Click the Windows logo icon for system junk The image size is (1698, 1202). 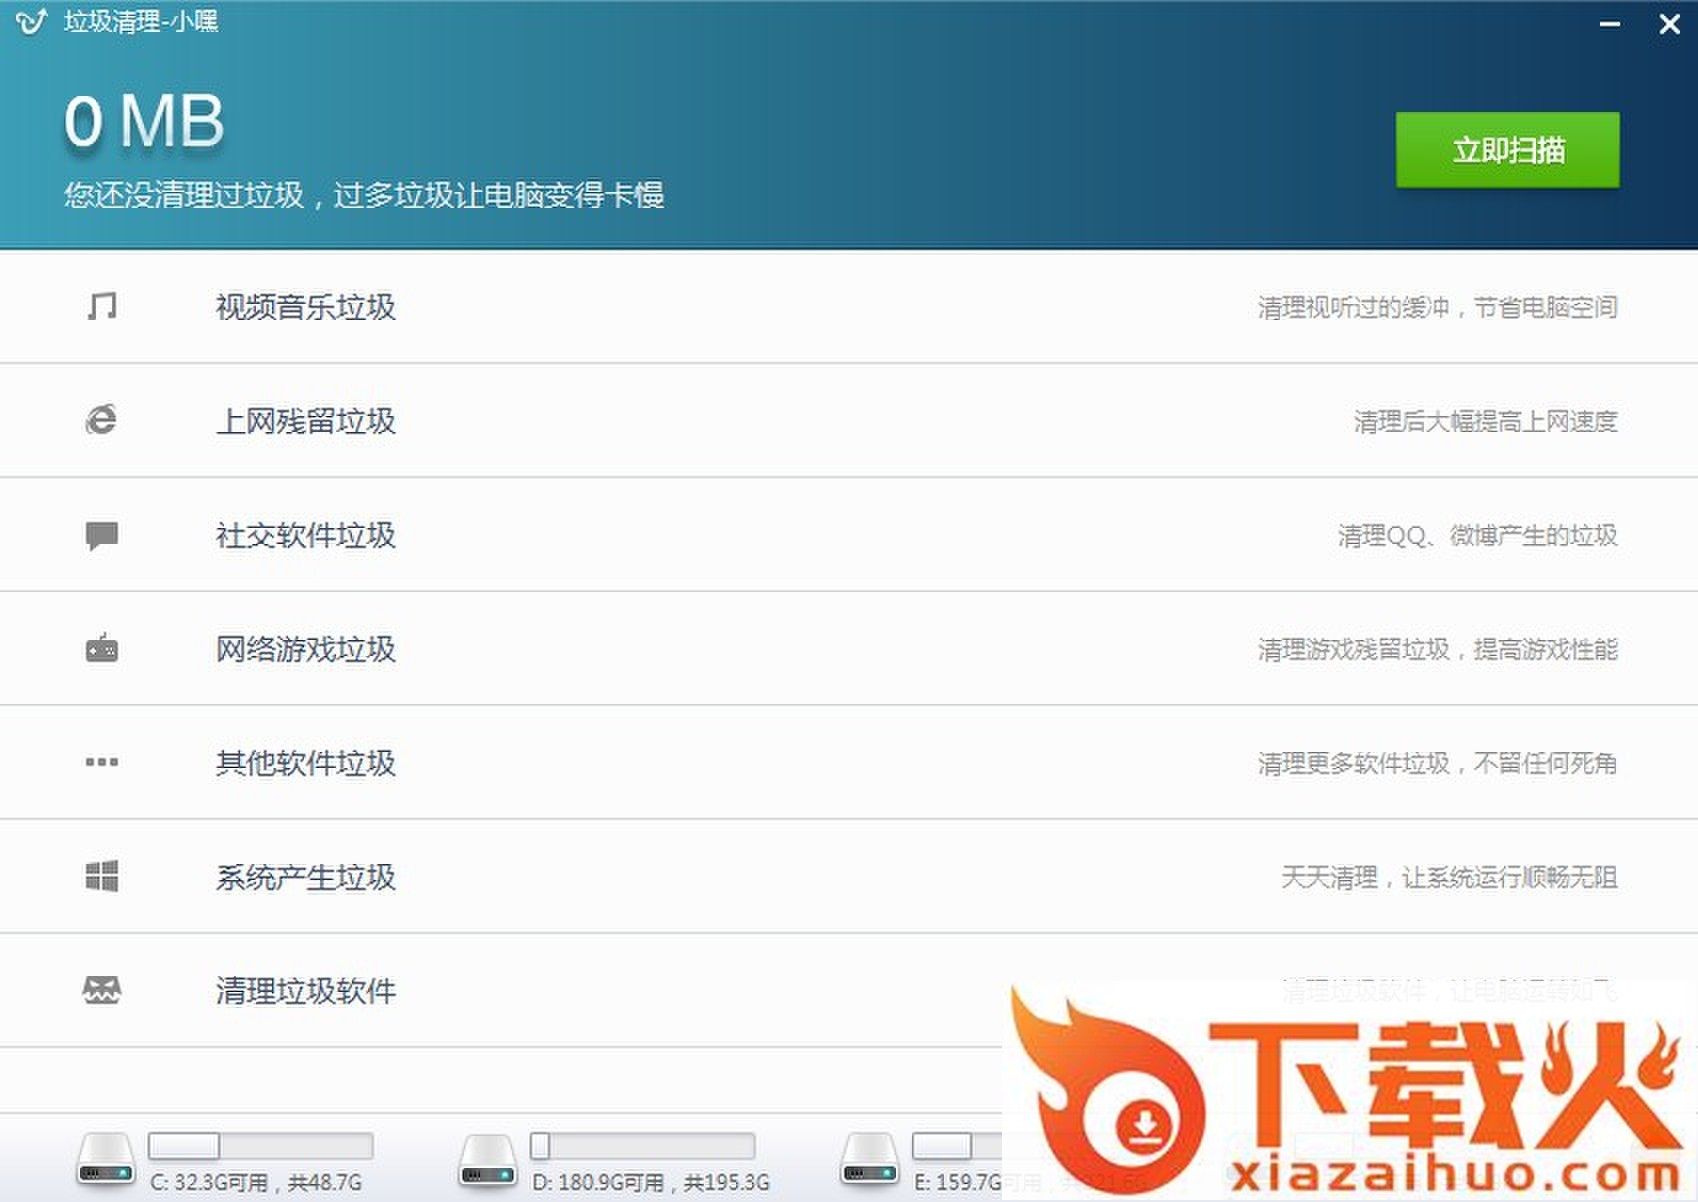coord(102,876)
